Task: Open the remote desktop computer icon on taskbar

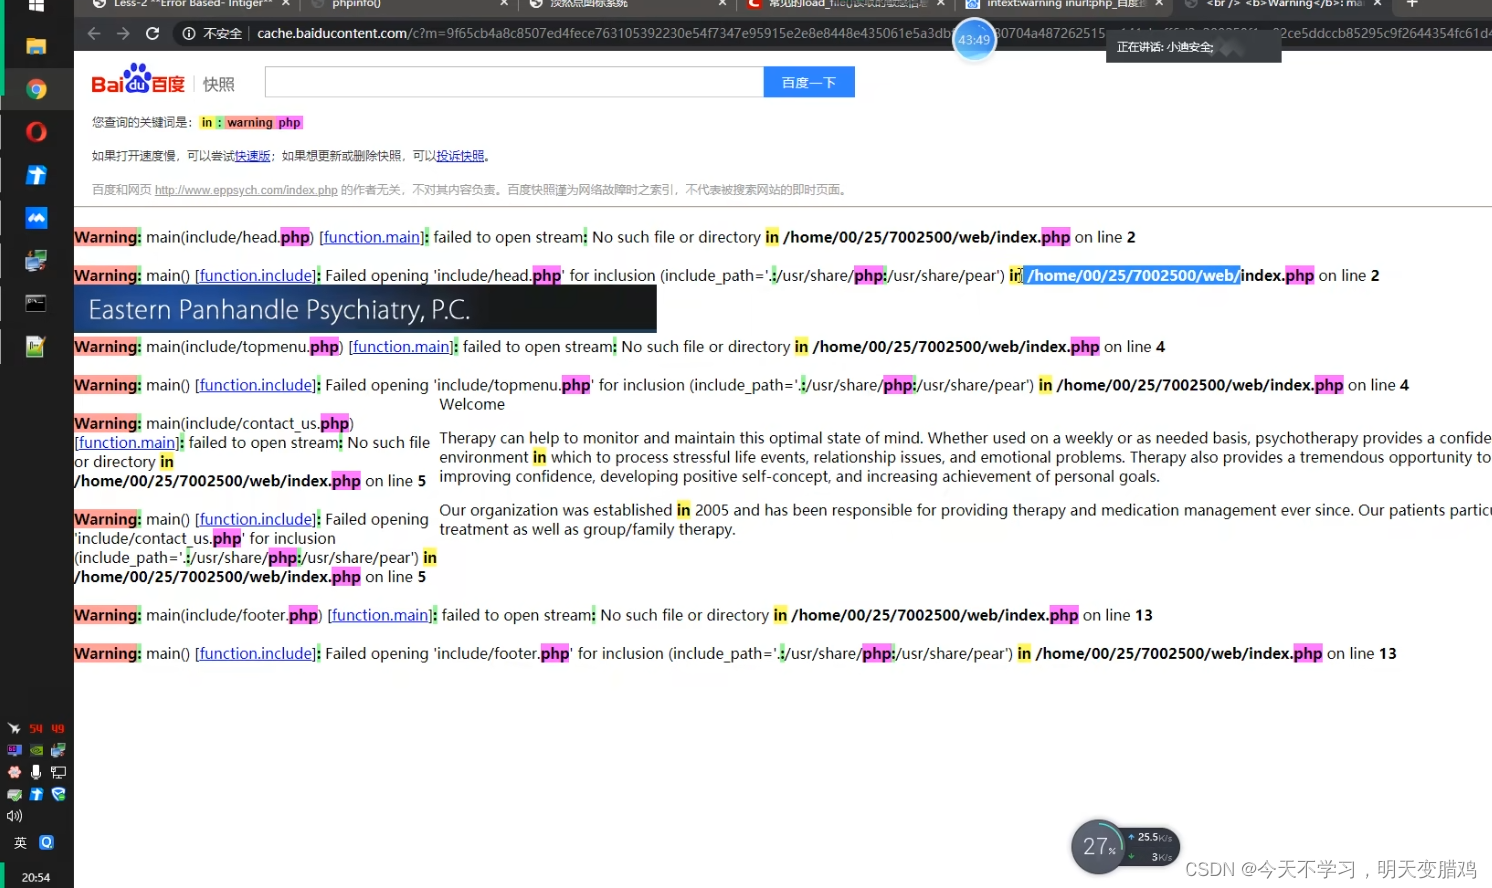Action: point(36,261)
